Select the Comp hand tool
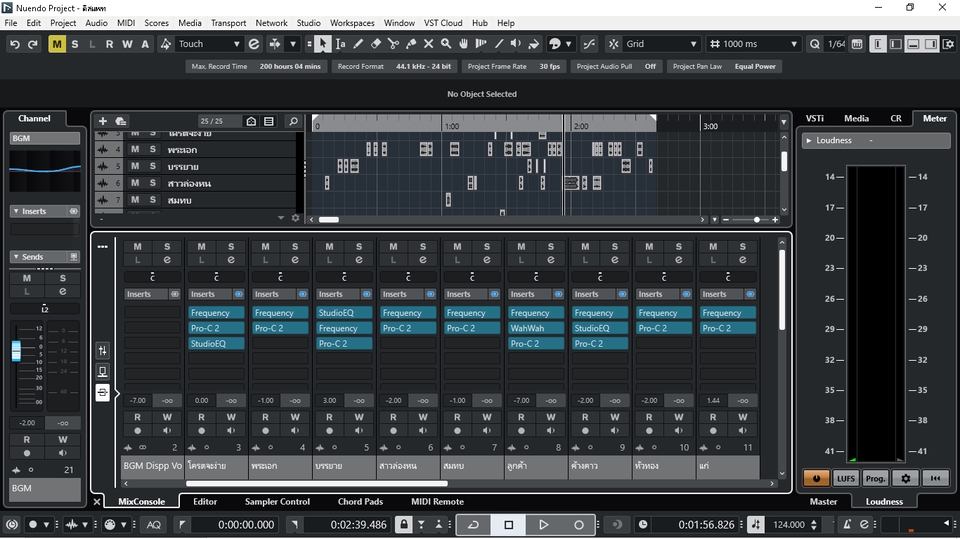 click(x=463, y=44)
